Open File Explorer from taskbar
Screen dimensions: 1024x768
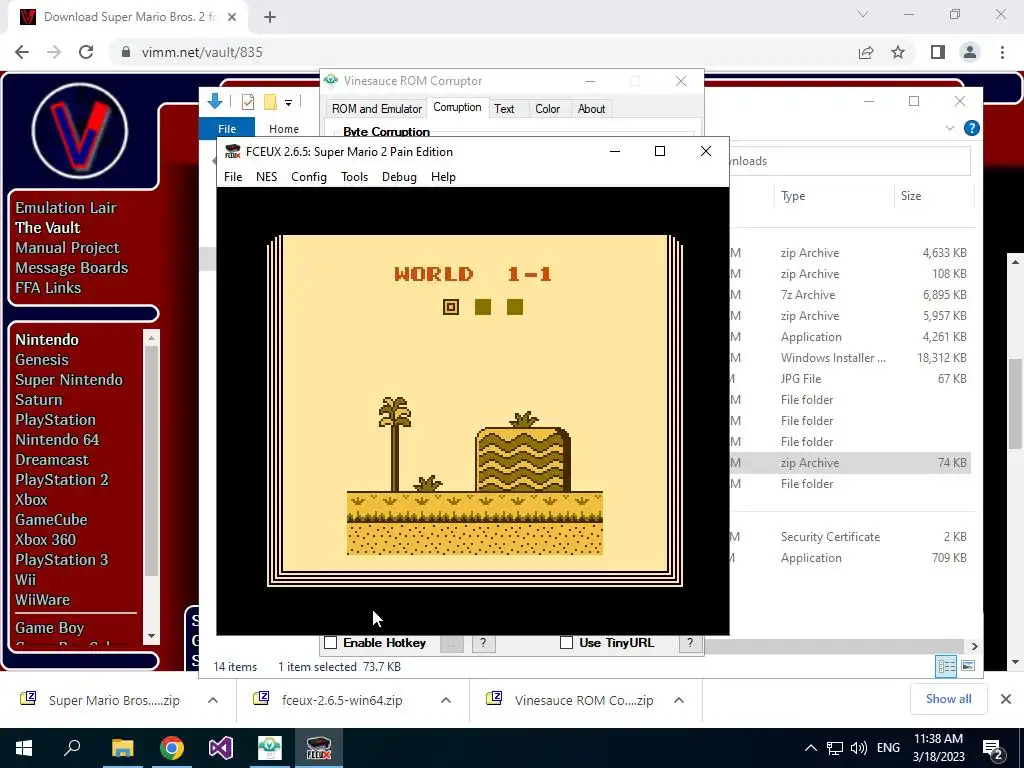(x=122, y=748)
